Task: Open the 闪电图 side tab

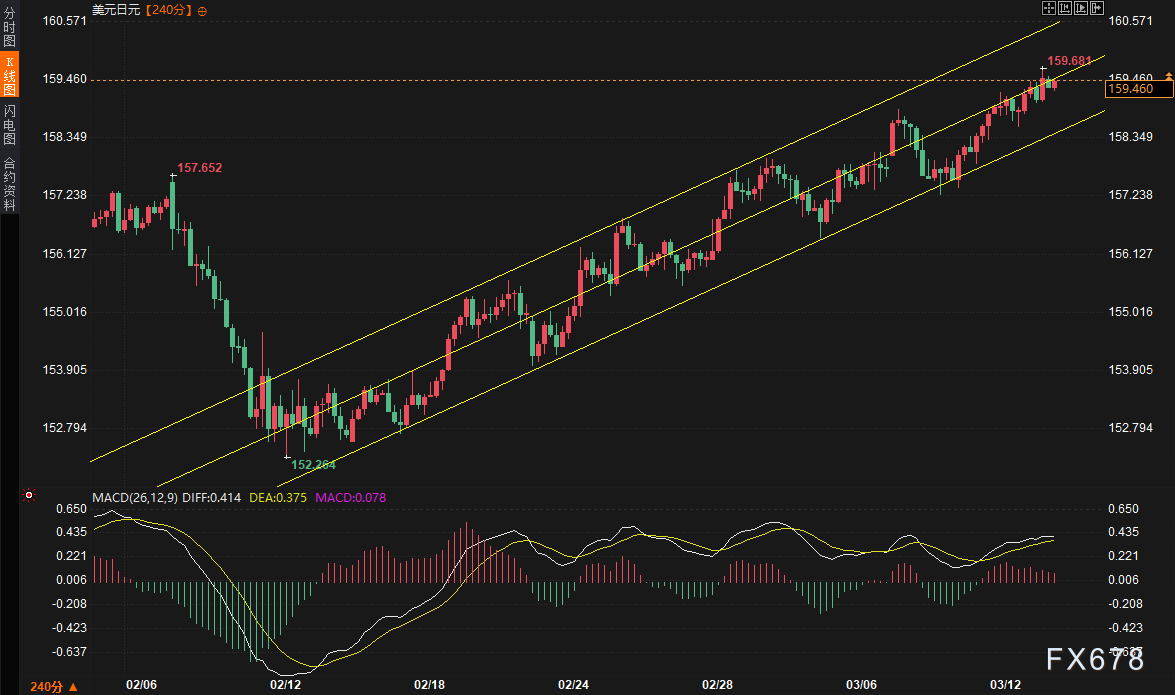Action: tap(9, 125)
